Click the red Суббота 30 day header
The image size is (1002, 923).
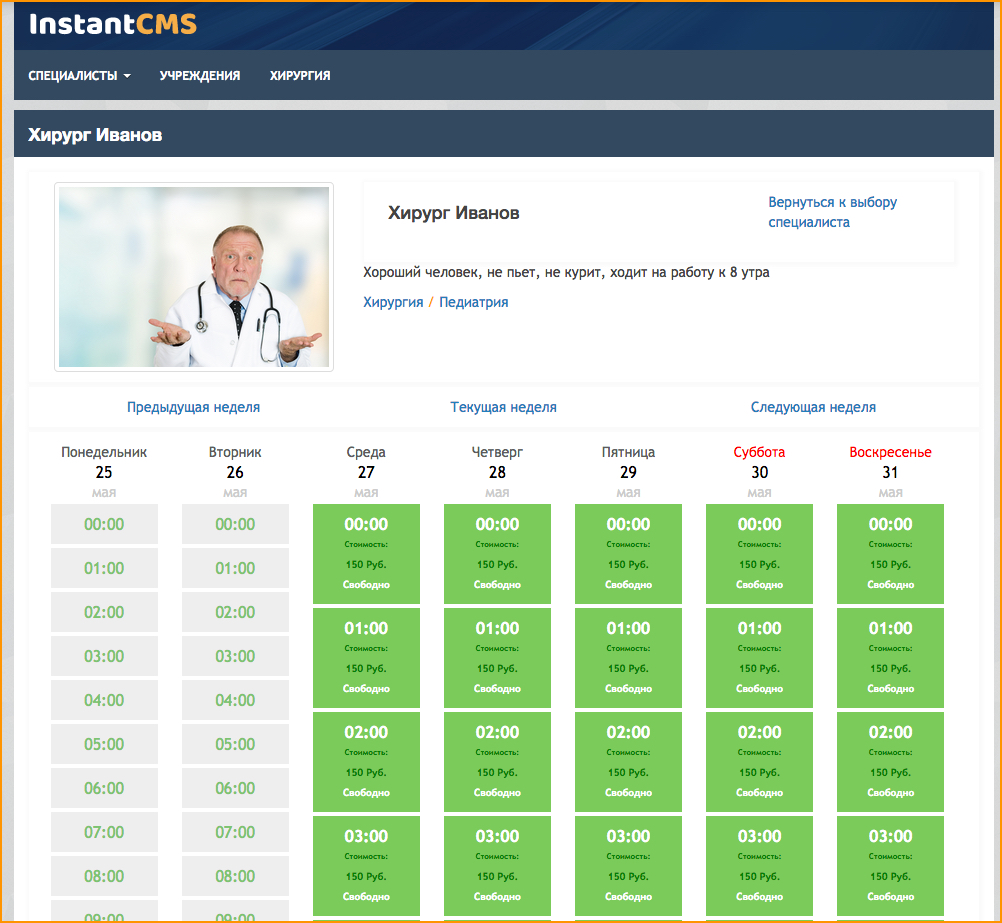click(759, 472)
